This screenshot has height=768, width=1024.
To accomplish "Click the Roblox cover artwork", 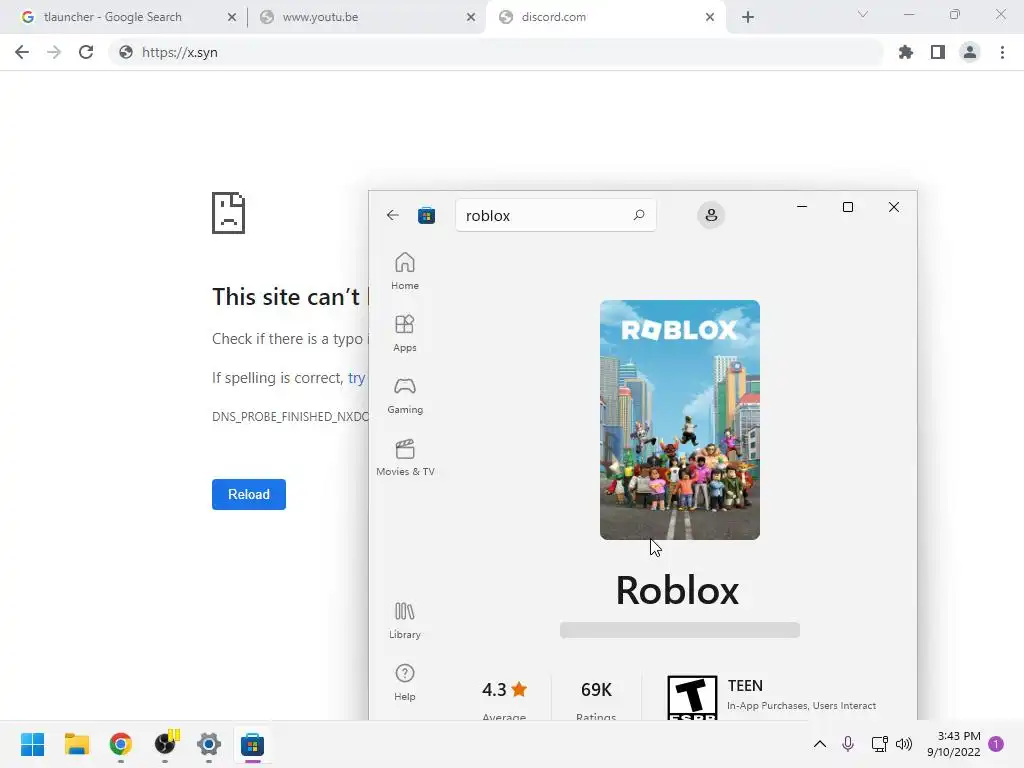I will click(x=680, y=420).
